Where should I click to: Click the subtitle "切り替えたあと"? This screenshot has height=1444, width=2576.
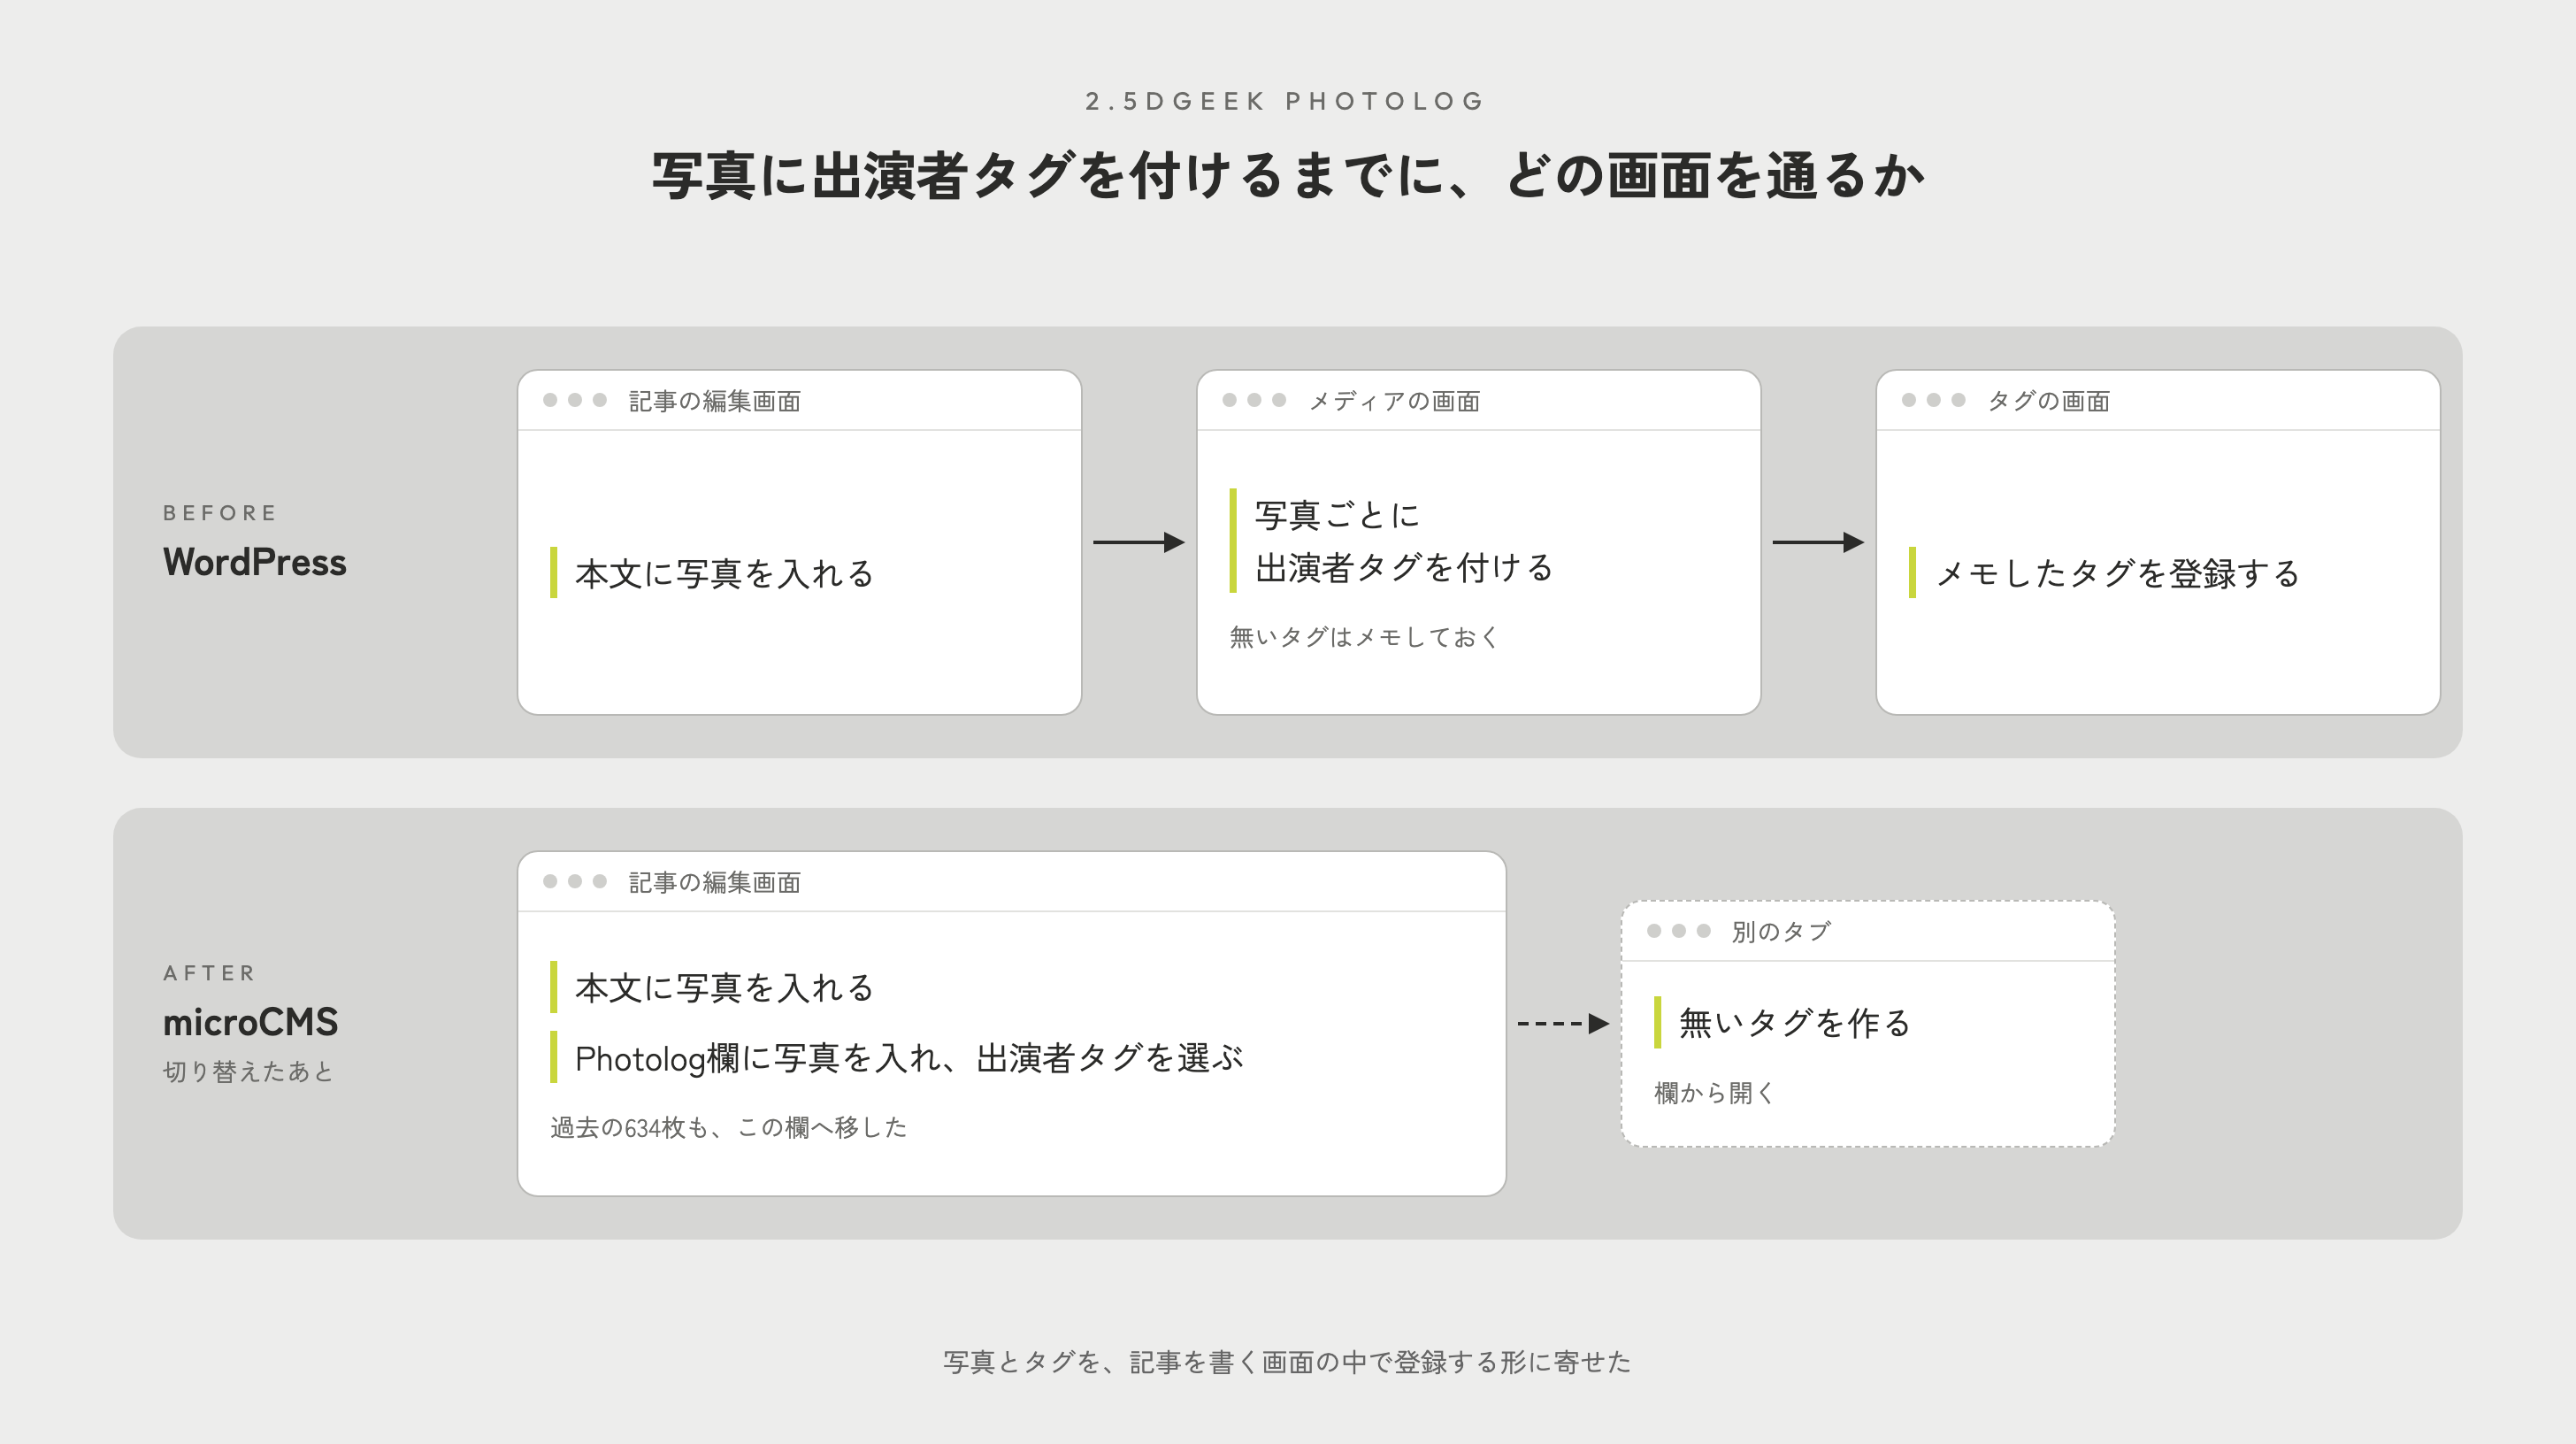[x=249, y=1071]
